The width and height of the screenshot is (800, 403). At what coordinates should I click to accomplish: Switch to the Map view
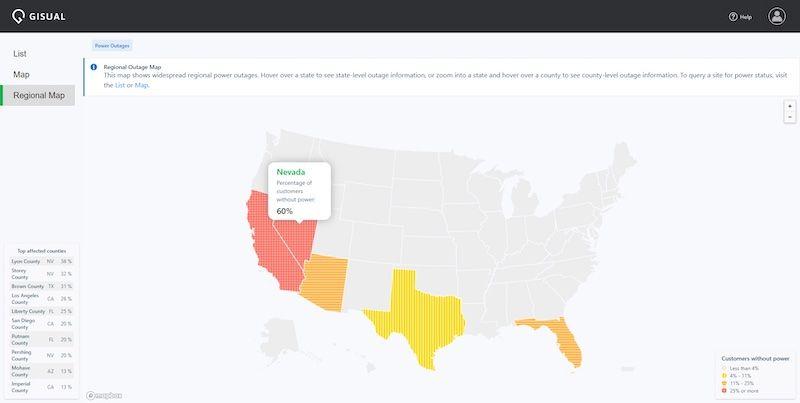point(21,74)
